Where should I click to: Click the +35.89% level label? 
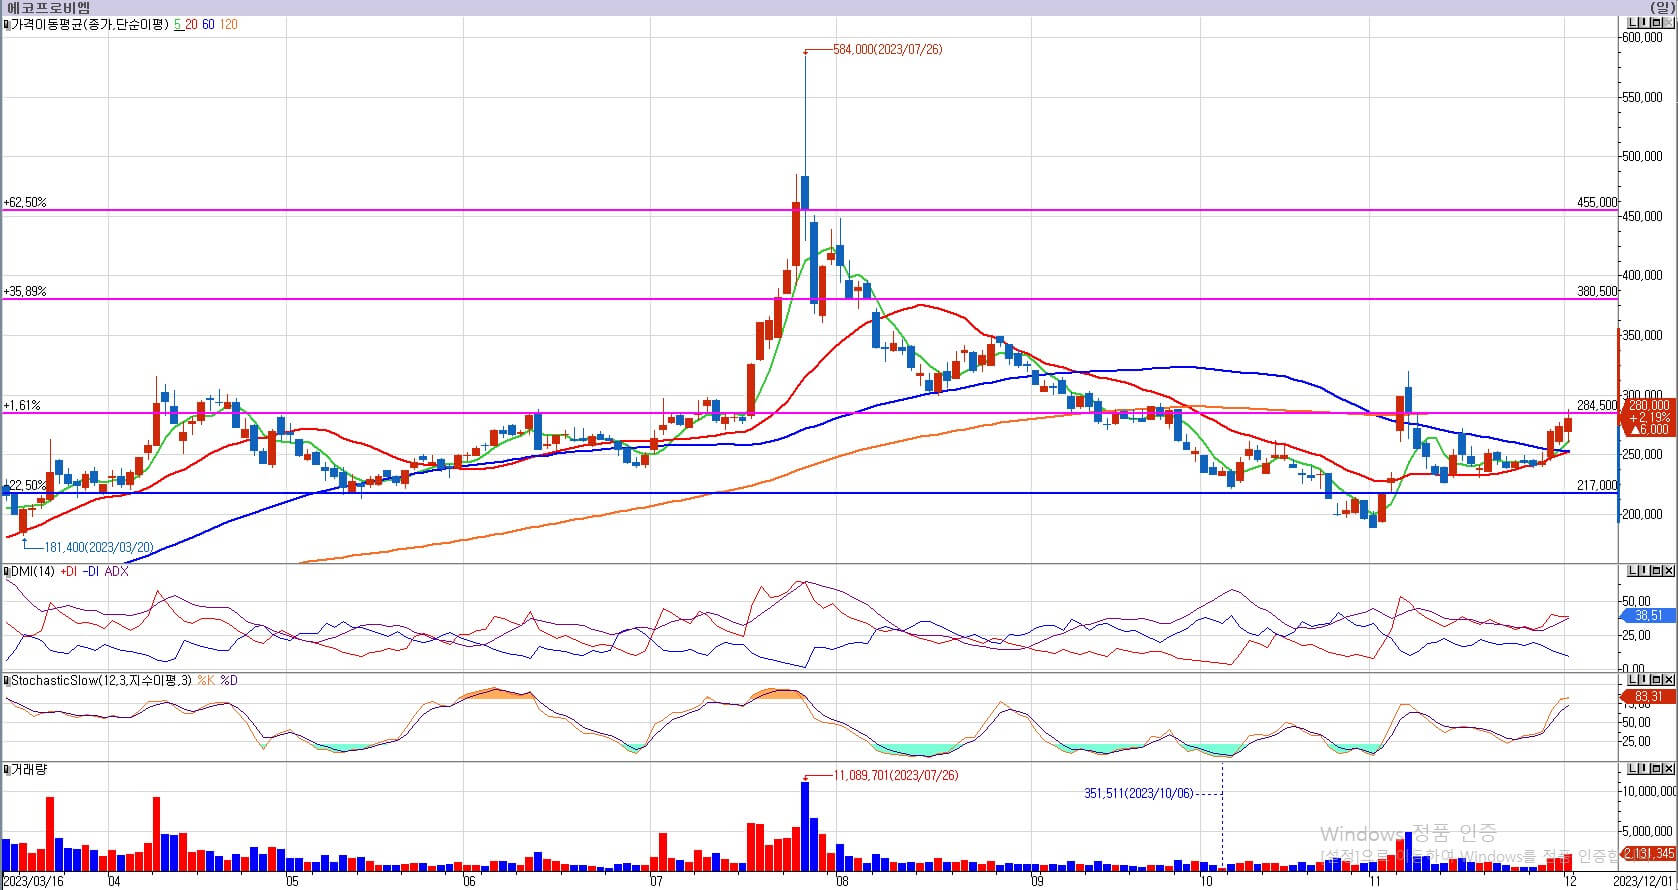(x=25, y=291)
